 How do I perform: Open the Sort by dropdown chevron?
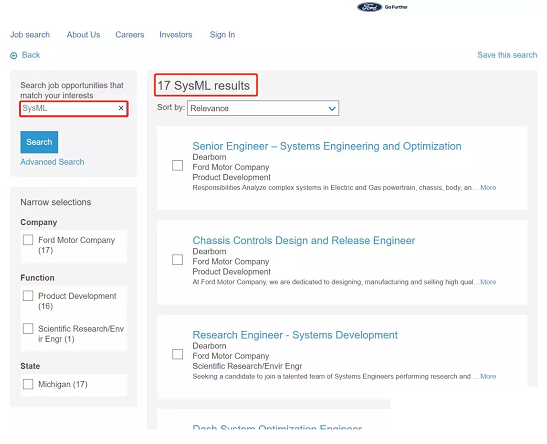332,108
